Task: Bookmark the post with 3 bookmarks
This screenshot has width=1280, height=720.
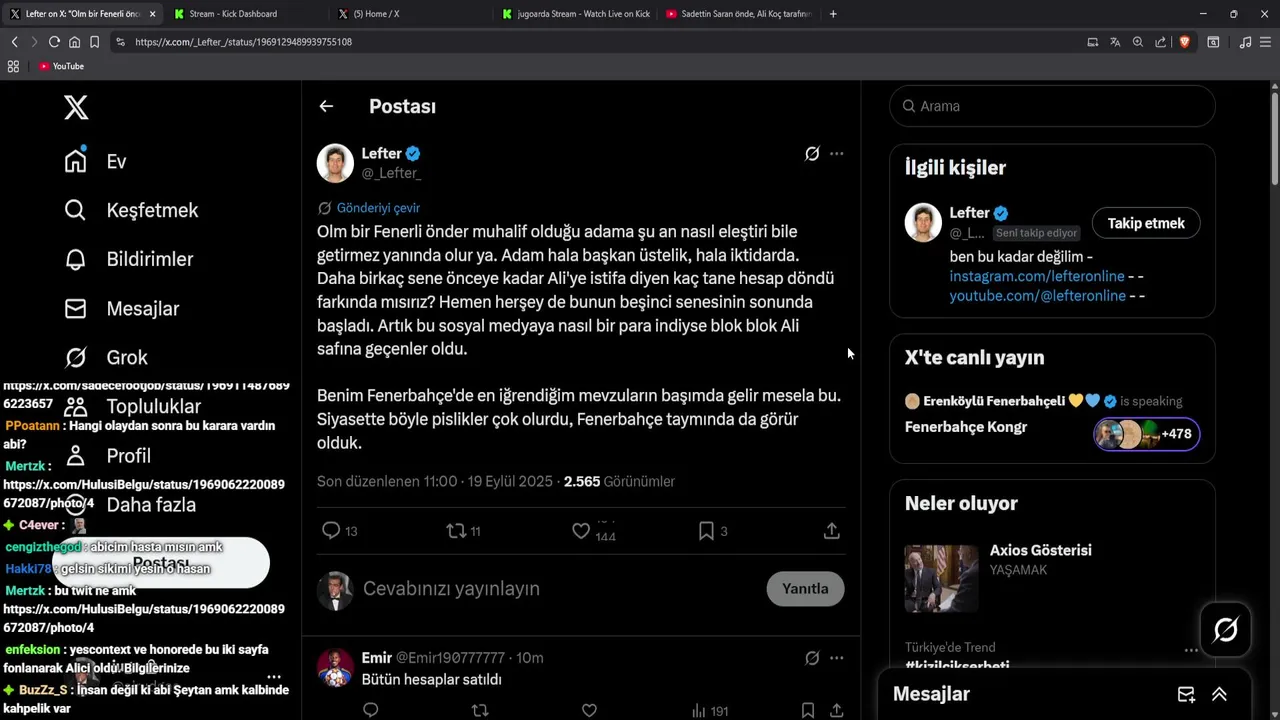Action: point(706,531)
